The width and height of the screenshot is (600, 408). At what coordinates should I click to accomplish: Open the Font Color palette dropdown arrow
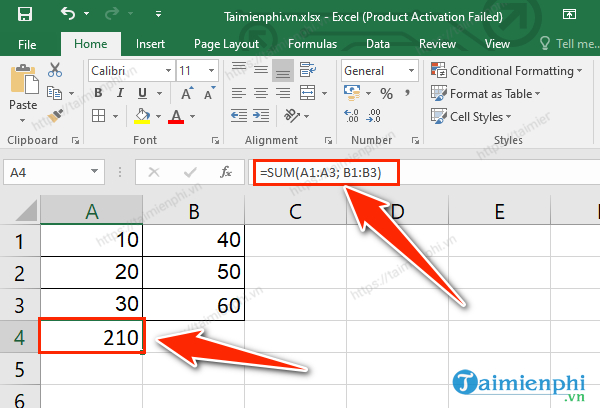[x=192, y=116]
